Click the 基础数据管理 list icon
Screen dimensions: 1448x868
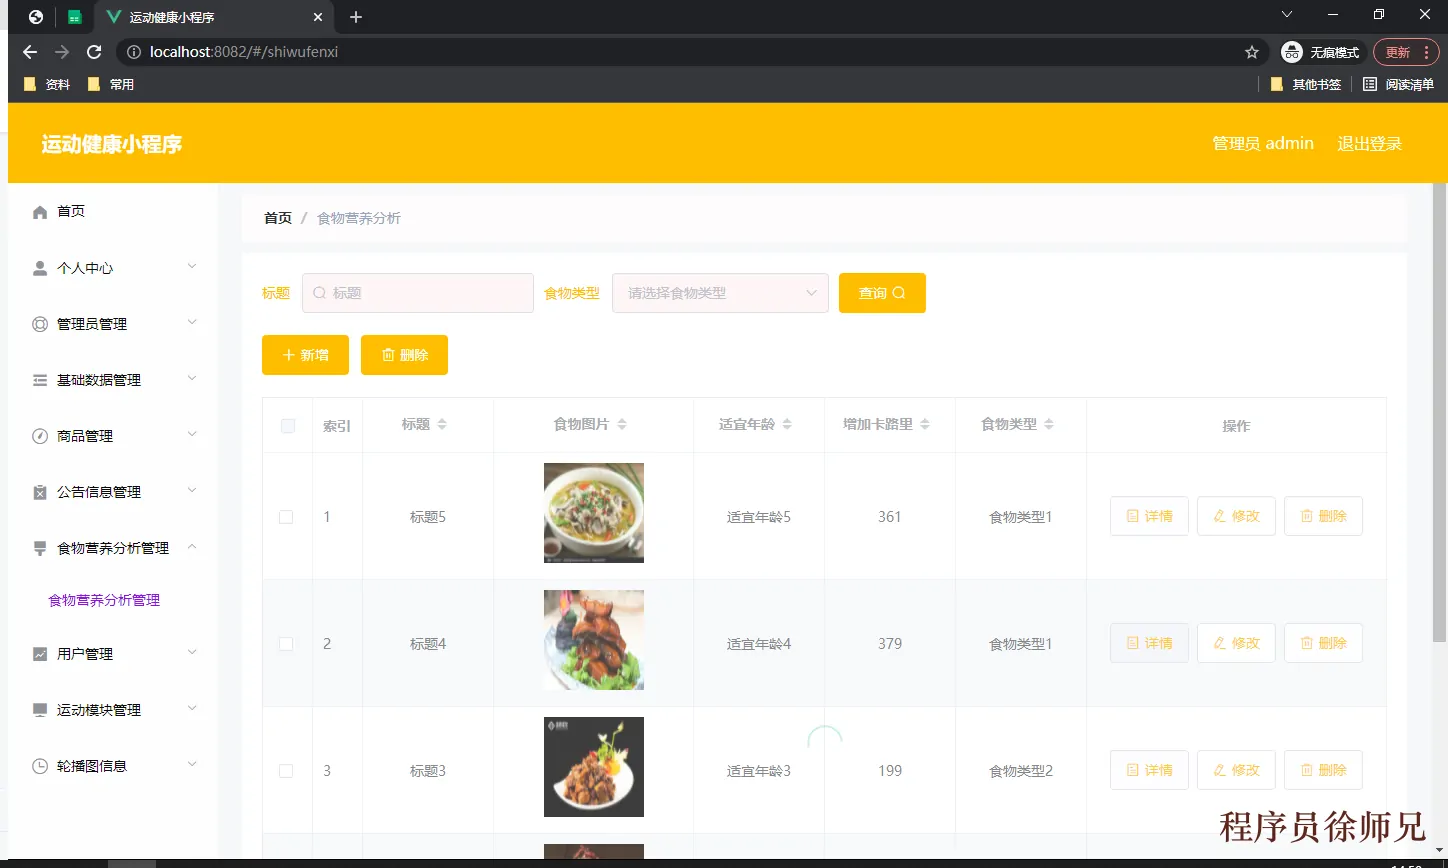(x=40, y=380)
